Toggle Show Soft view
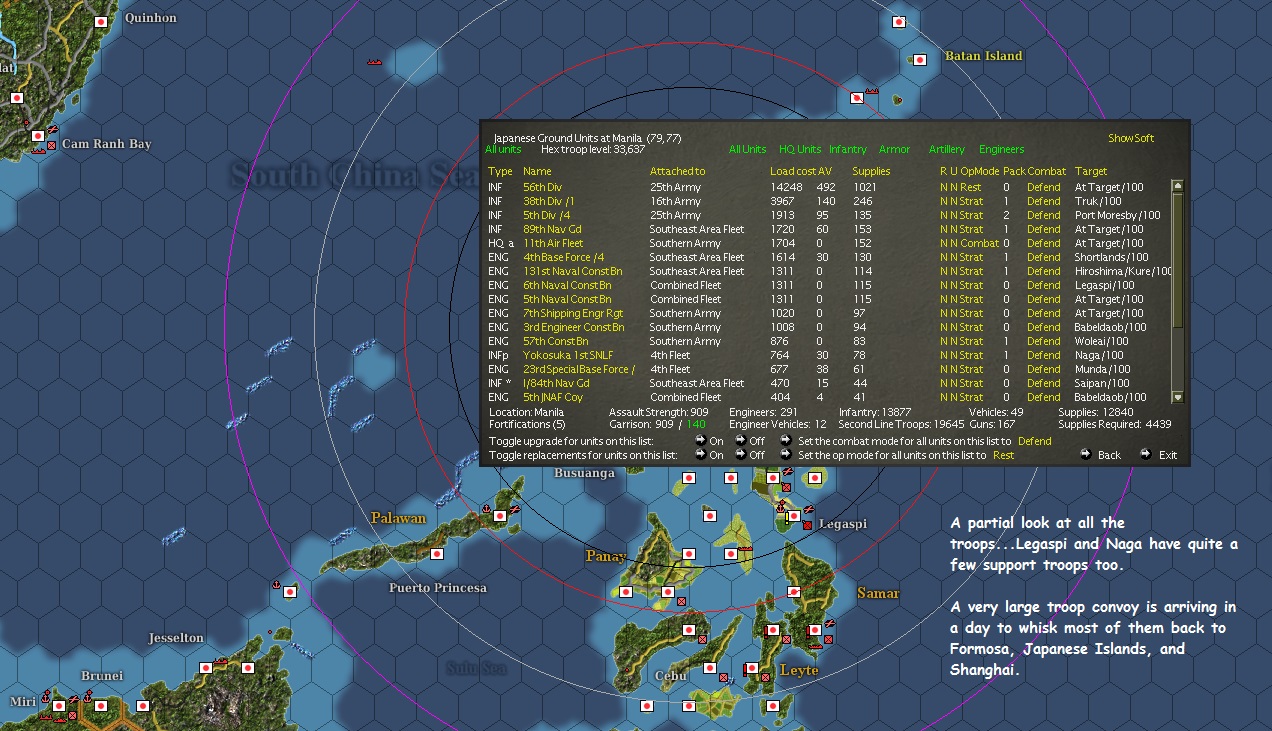Viewport: 1272px width, 731px height. click(1131, 138)
